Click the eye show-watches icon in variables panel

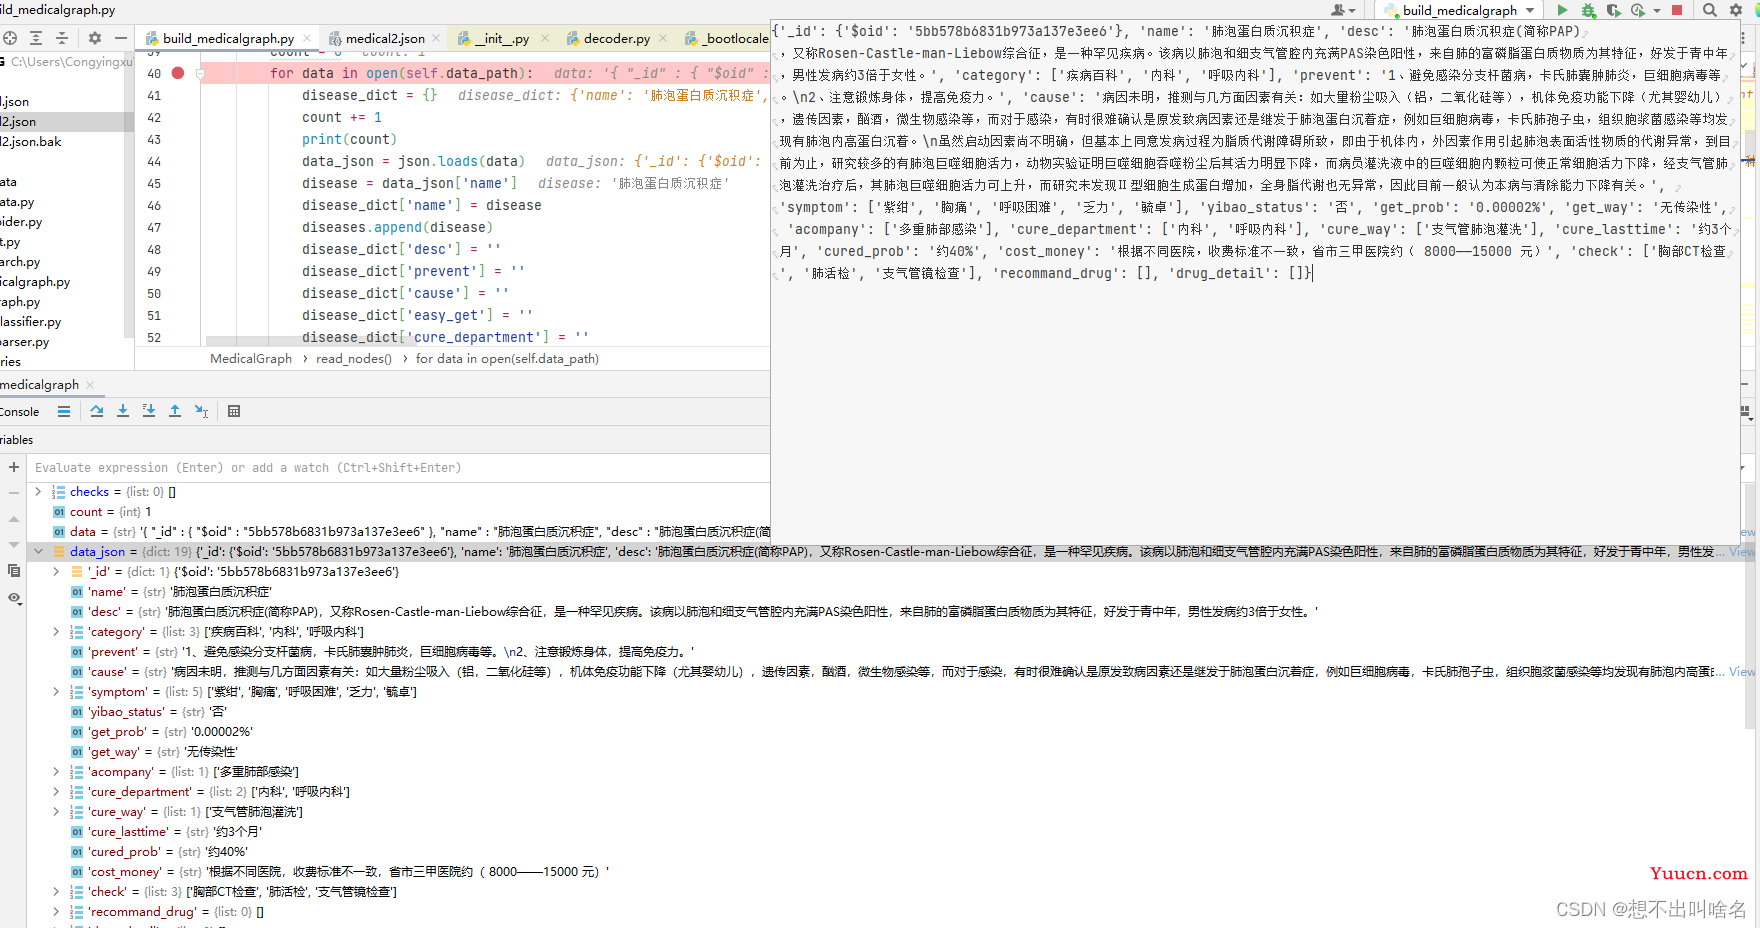click(14, 598)
